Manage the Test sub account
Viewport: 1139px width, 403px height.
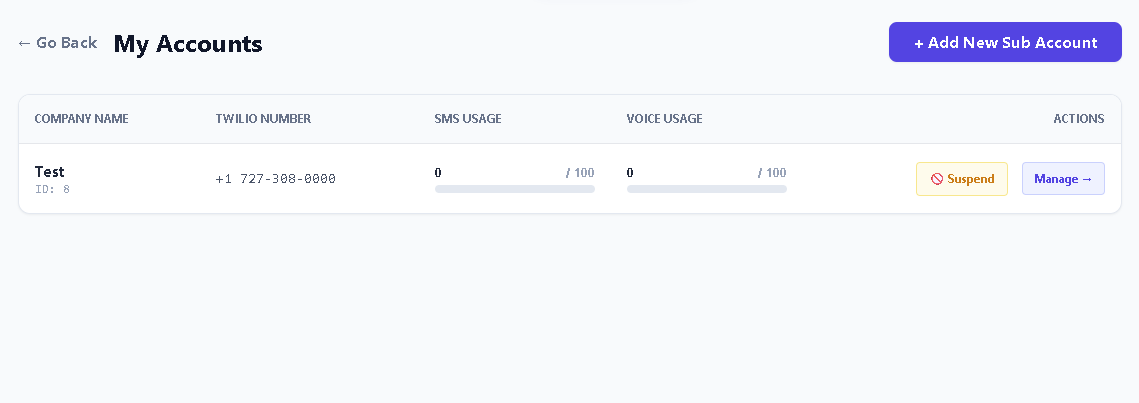[1063, 179]
